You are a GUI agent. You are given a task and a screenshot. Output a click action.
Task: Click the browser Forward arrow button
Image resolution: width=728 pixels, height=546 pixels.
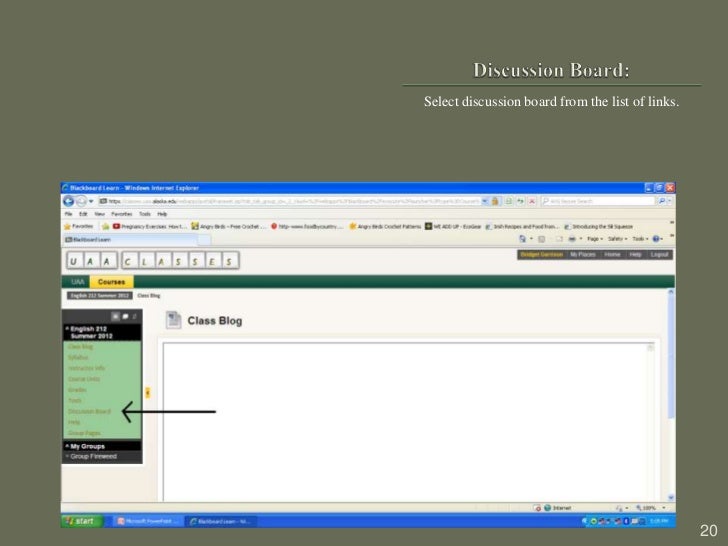[x=81, y=201]
